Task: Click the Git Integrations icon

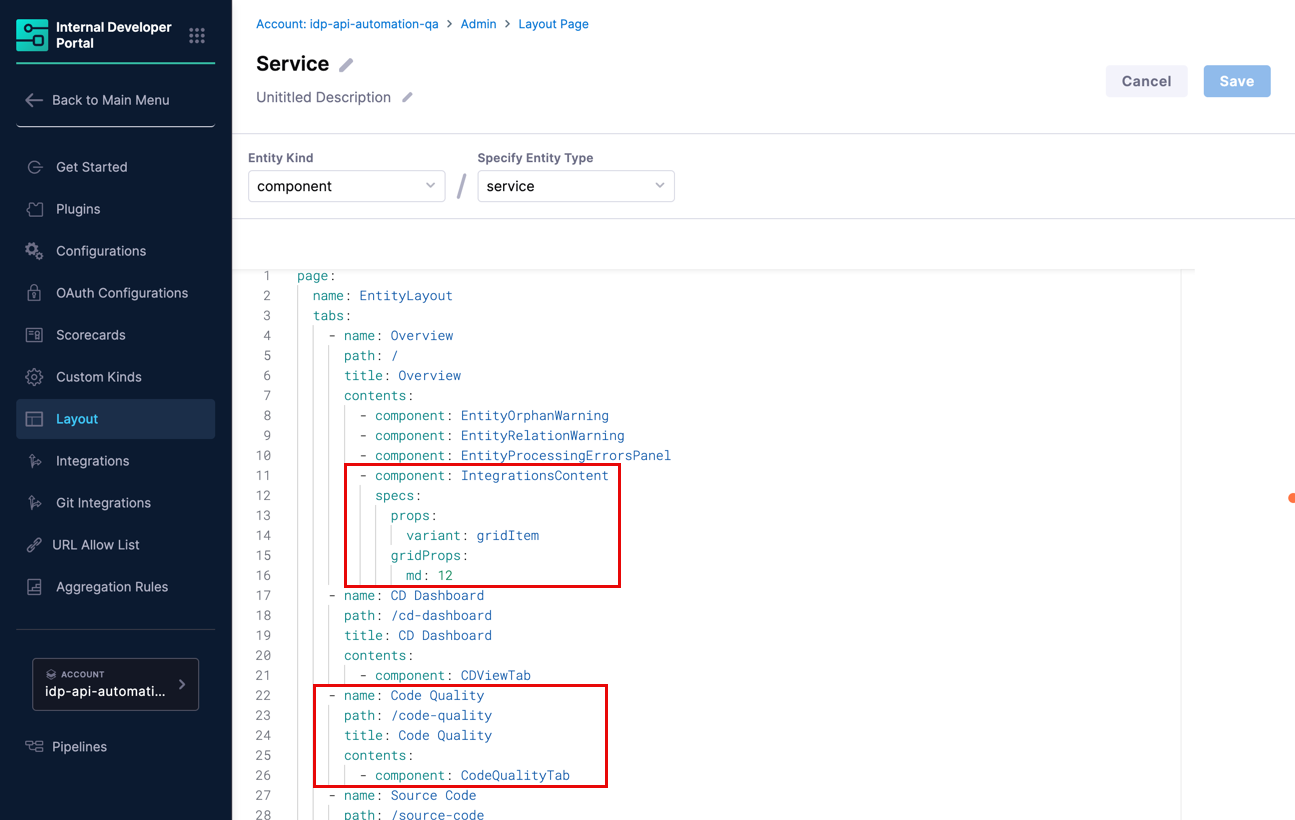Action: tap(35, 503)
